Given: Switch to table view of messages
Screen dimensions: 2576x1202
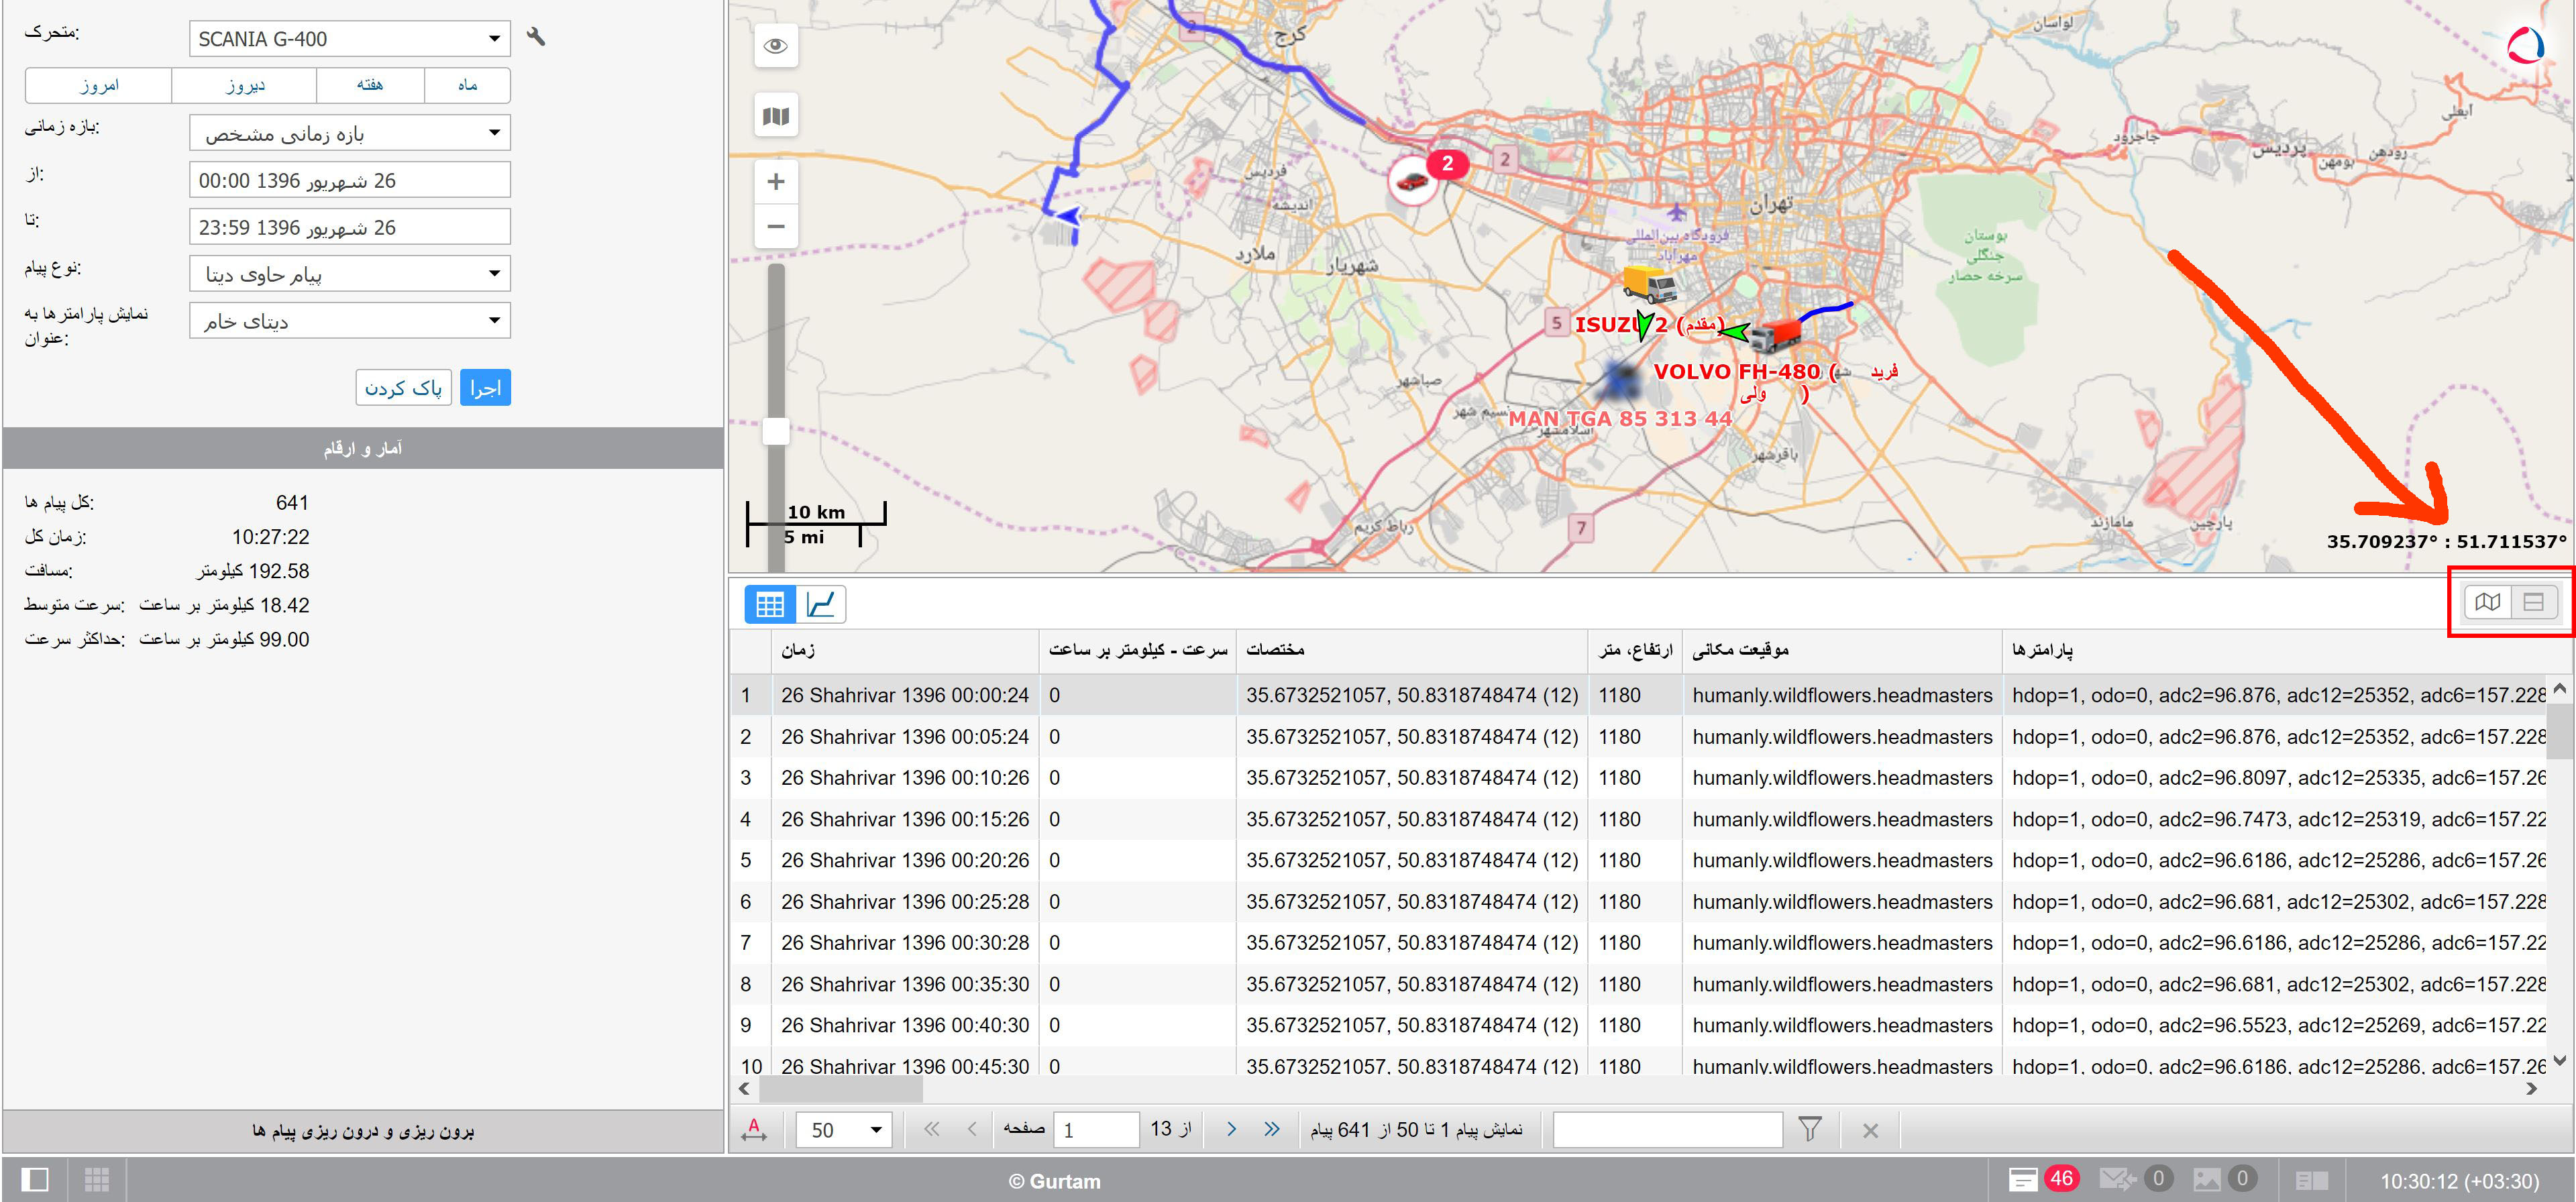Looking at the screenshot, I should tap(769, 604).
